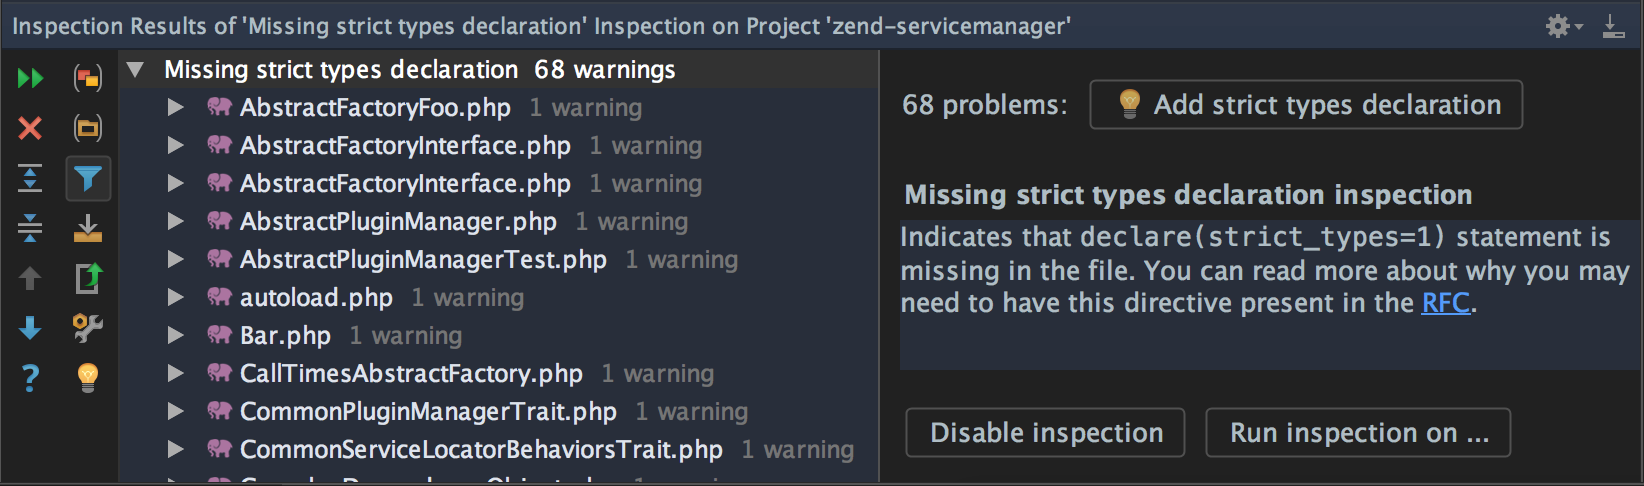
Task: Go to next problem down arrow
Action: click(x=30, y=328)
